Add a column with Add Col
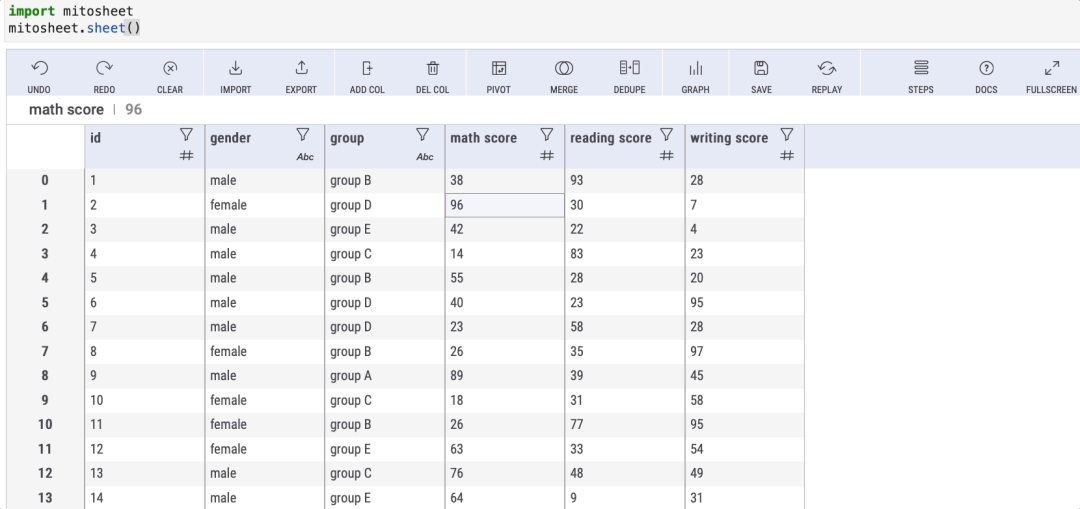The image size is (1080, 509). (x=367, y=69)
